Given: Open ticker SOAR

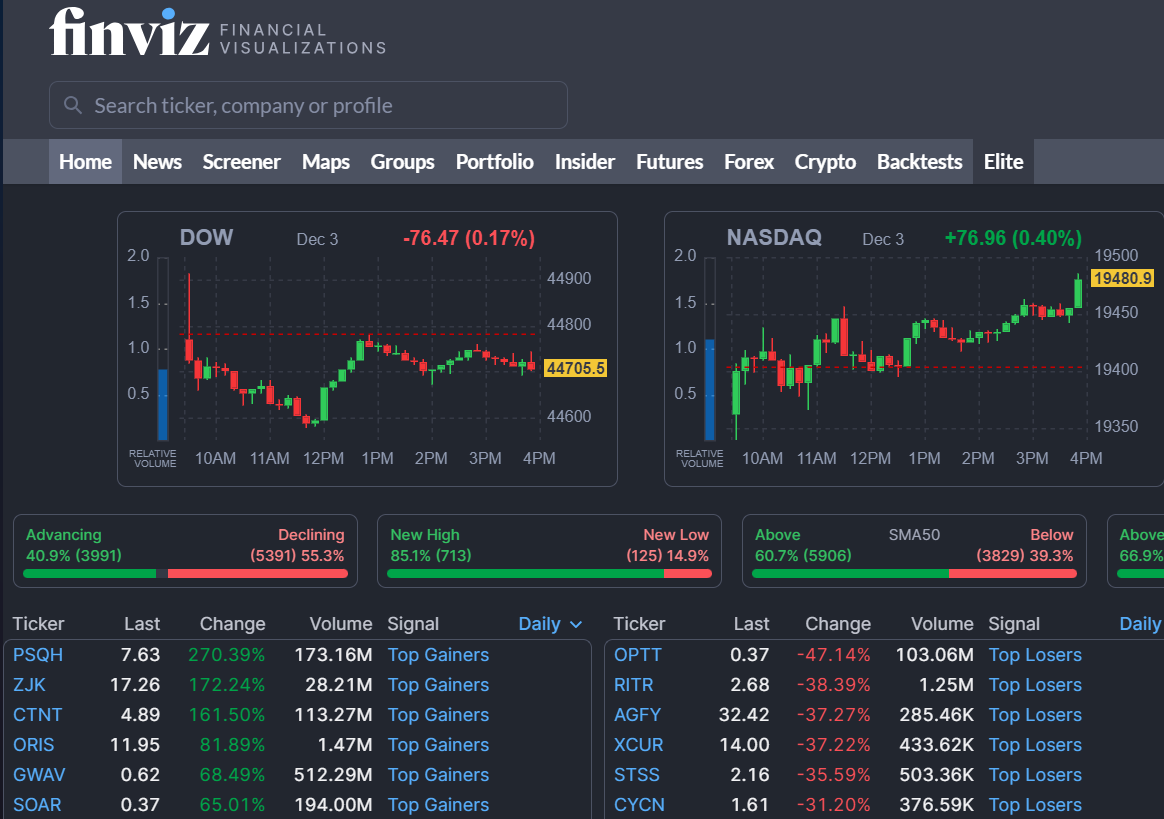Looking at the screenshot, I should (37, 805).
